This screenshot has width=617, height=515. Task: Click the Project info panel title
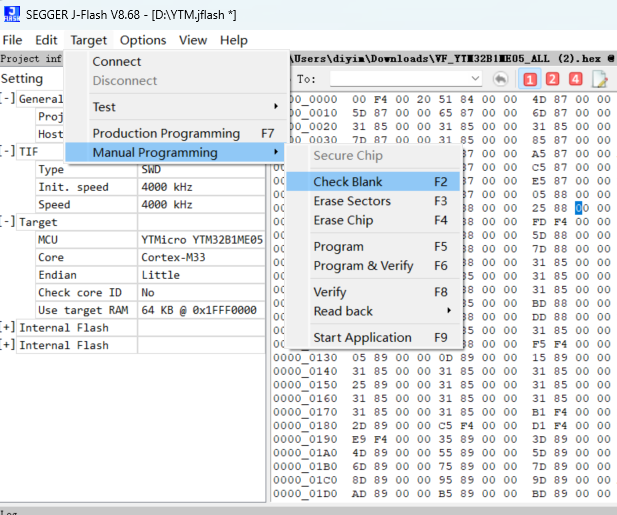pyautogui.click(x=31, y=59)
